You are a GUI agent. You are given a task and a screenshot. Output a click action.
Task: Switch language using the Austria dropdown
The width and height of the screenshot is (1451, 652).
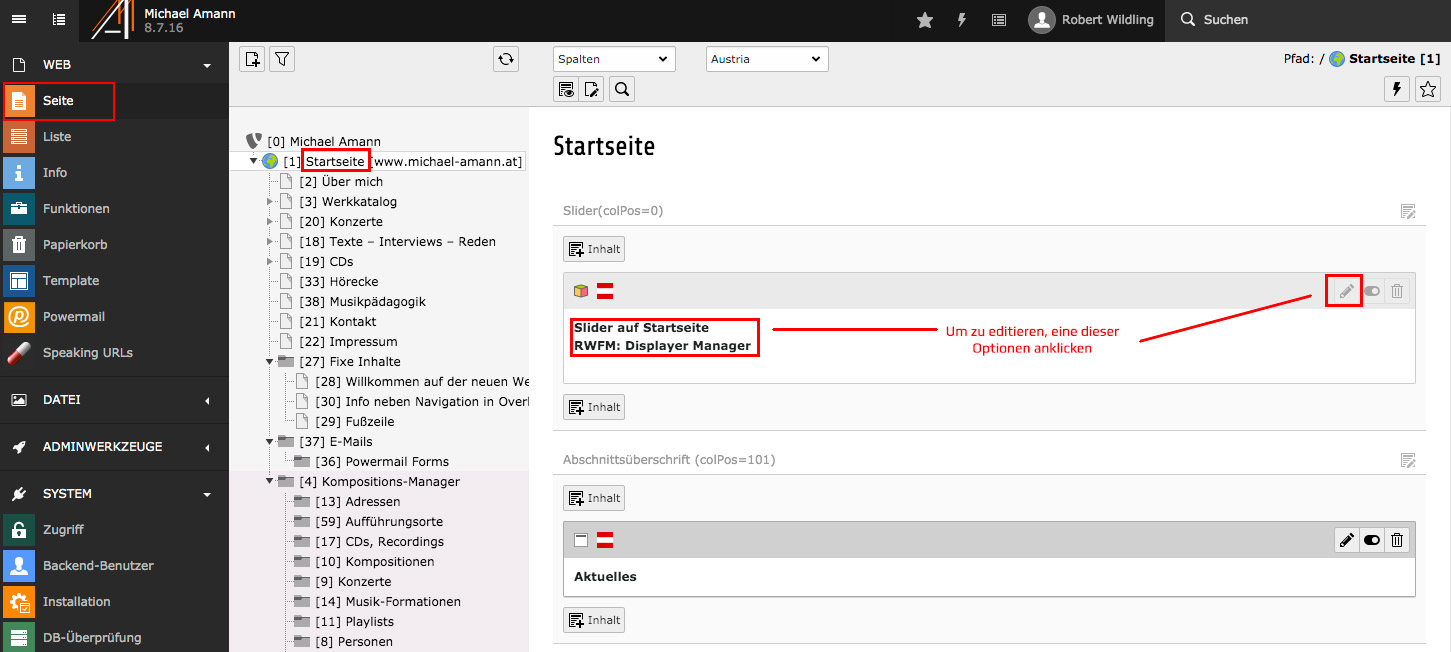coord(766,58)
